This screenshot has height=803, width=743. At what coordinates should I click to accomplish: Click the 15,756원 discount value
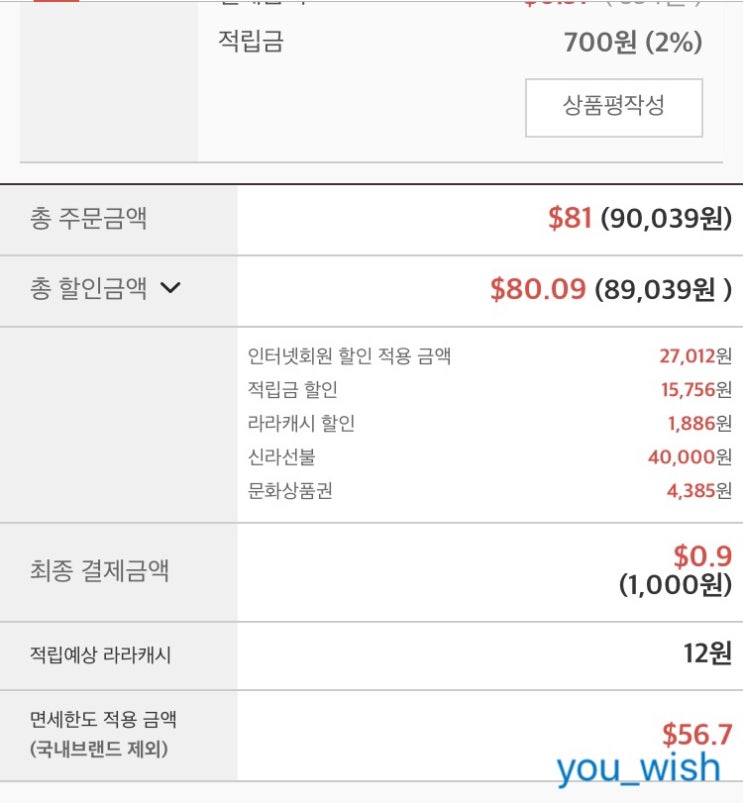696,390
